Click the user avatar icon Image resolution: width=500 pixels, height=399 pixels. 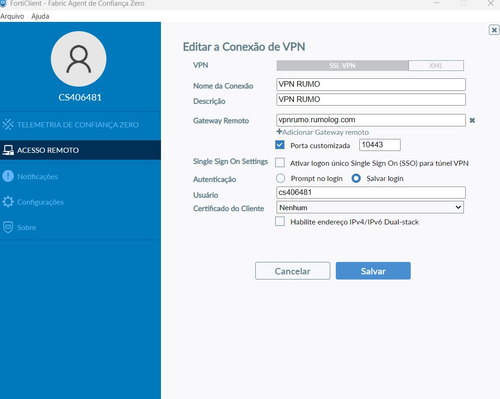coord(79,59)
